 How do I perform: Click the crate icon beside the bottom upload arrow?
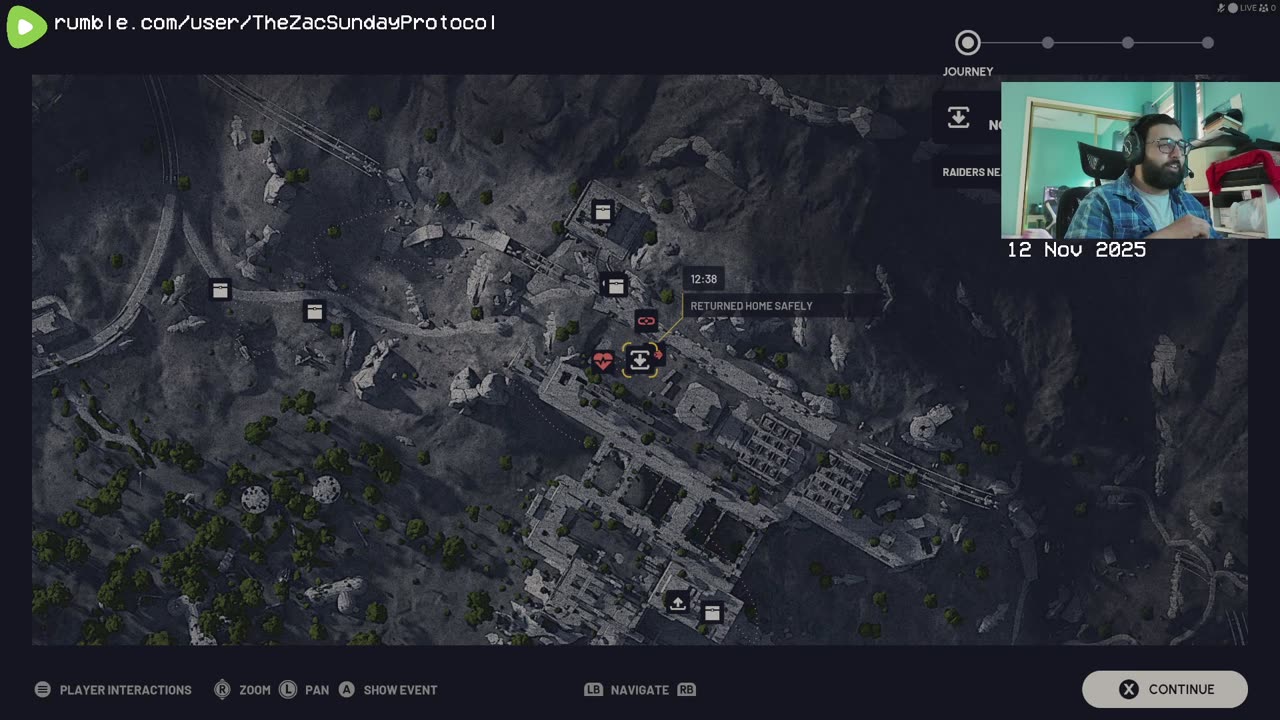[712, 612]
